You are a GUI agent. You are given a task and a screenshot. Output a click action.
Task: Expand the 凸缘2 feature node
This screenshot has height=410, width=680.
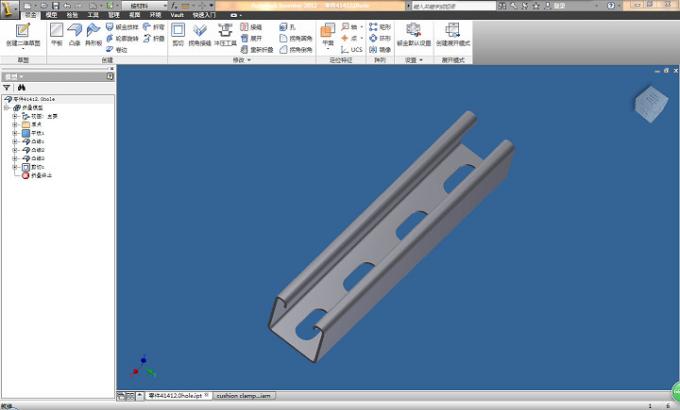(15, 150)
